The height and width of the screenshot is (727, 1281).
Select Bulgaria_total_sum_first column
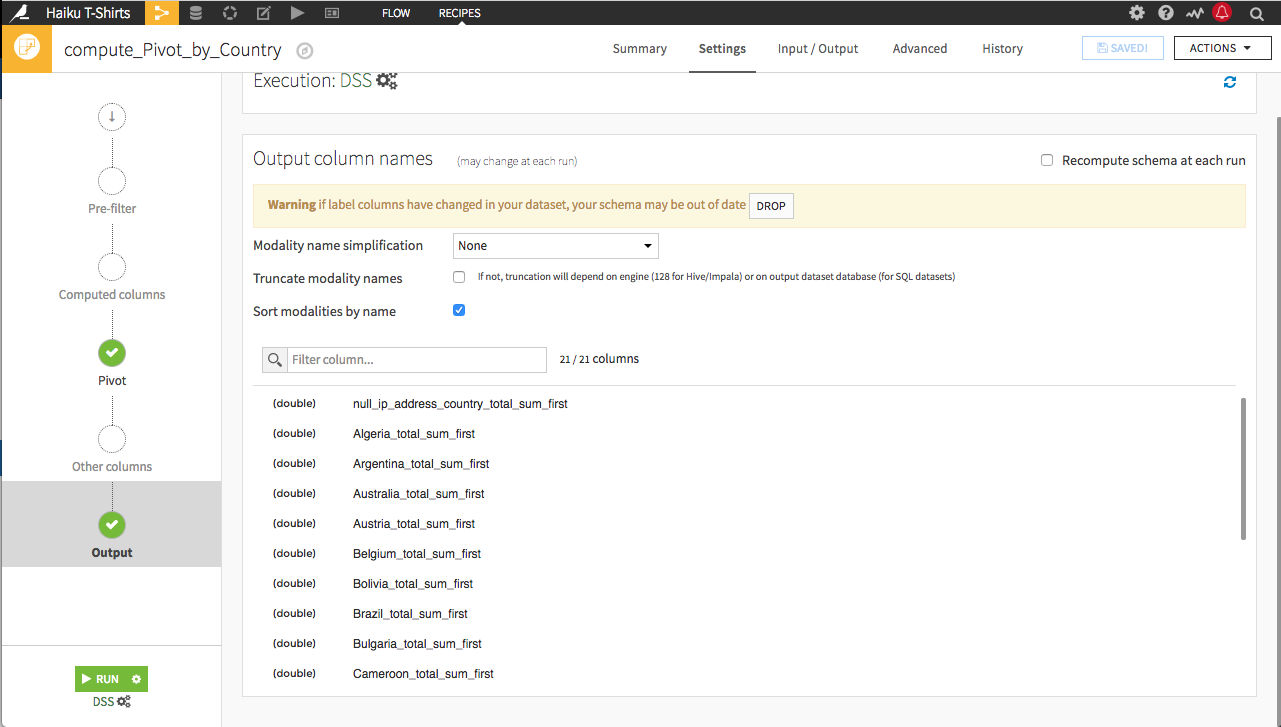coord(417,644)
